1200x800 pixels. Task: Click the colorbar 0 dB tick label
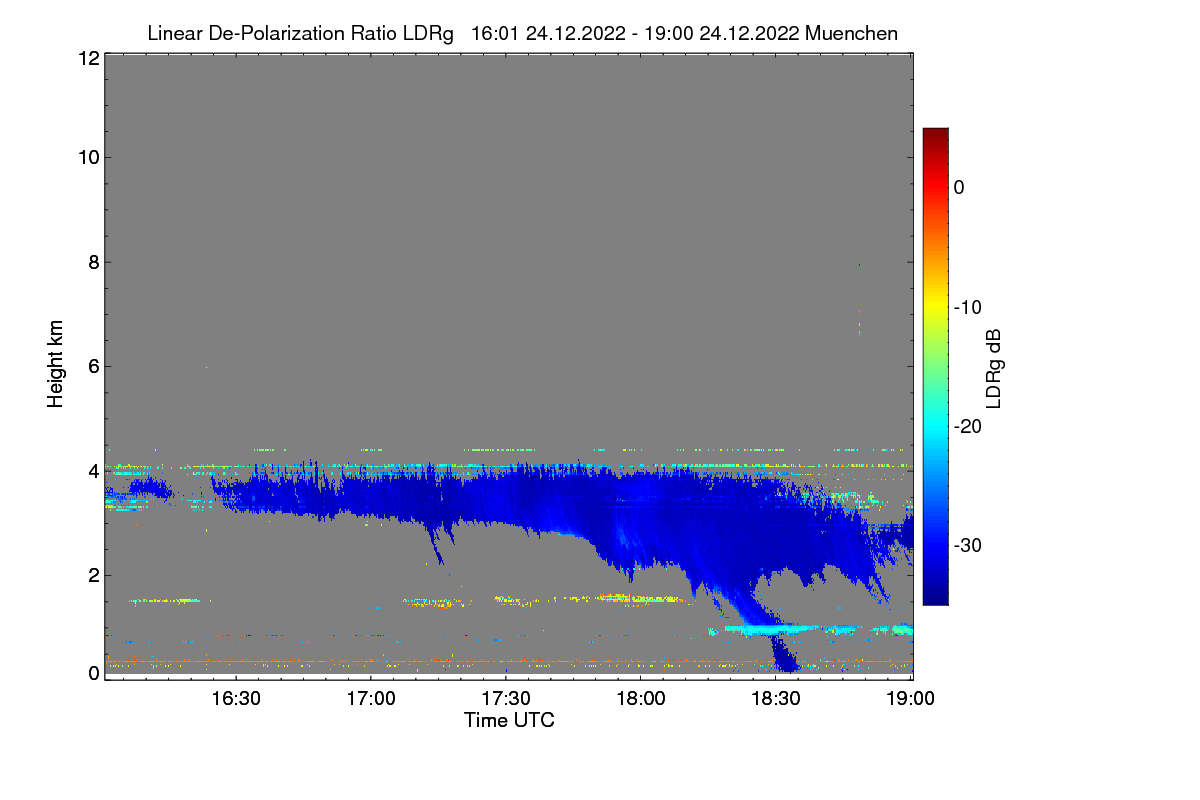pyautogui.click(x=960, y=187)
